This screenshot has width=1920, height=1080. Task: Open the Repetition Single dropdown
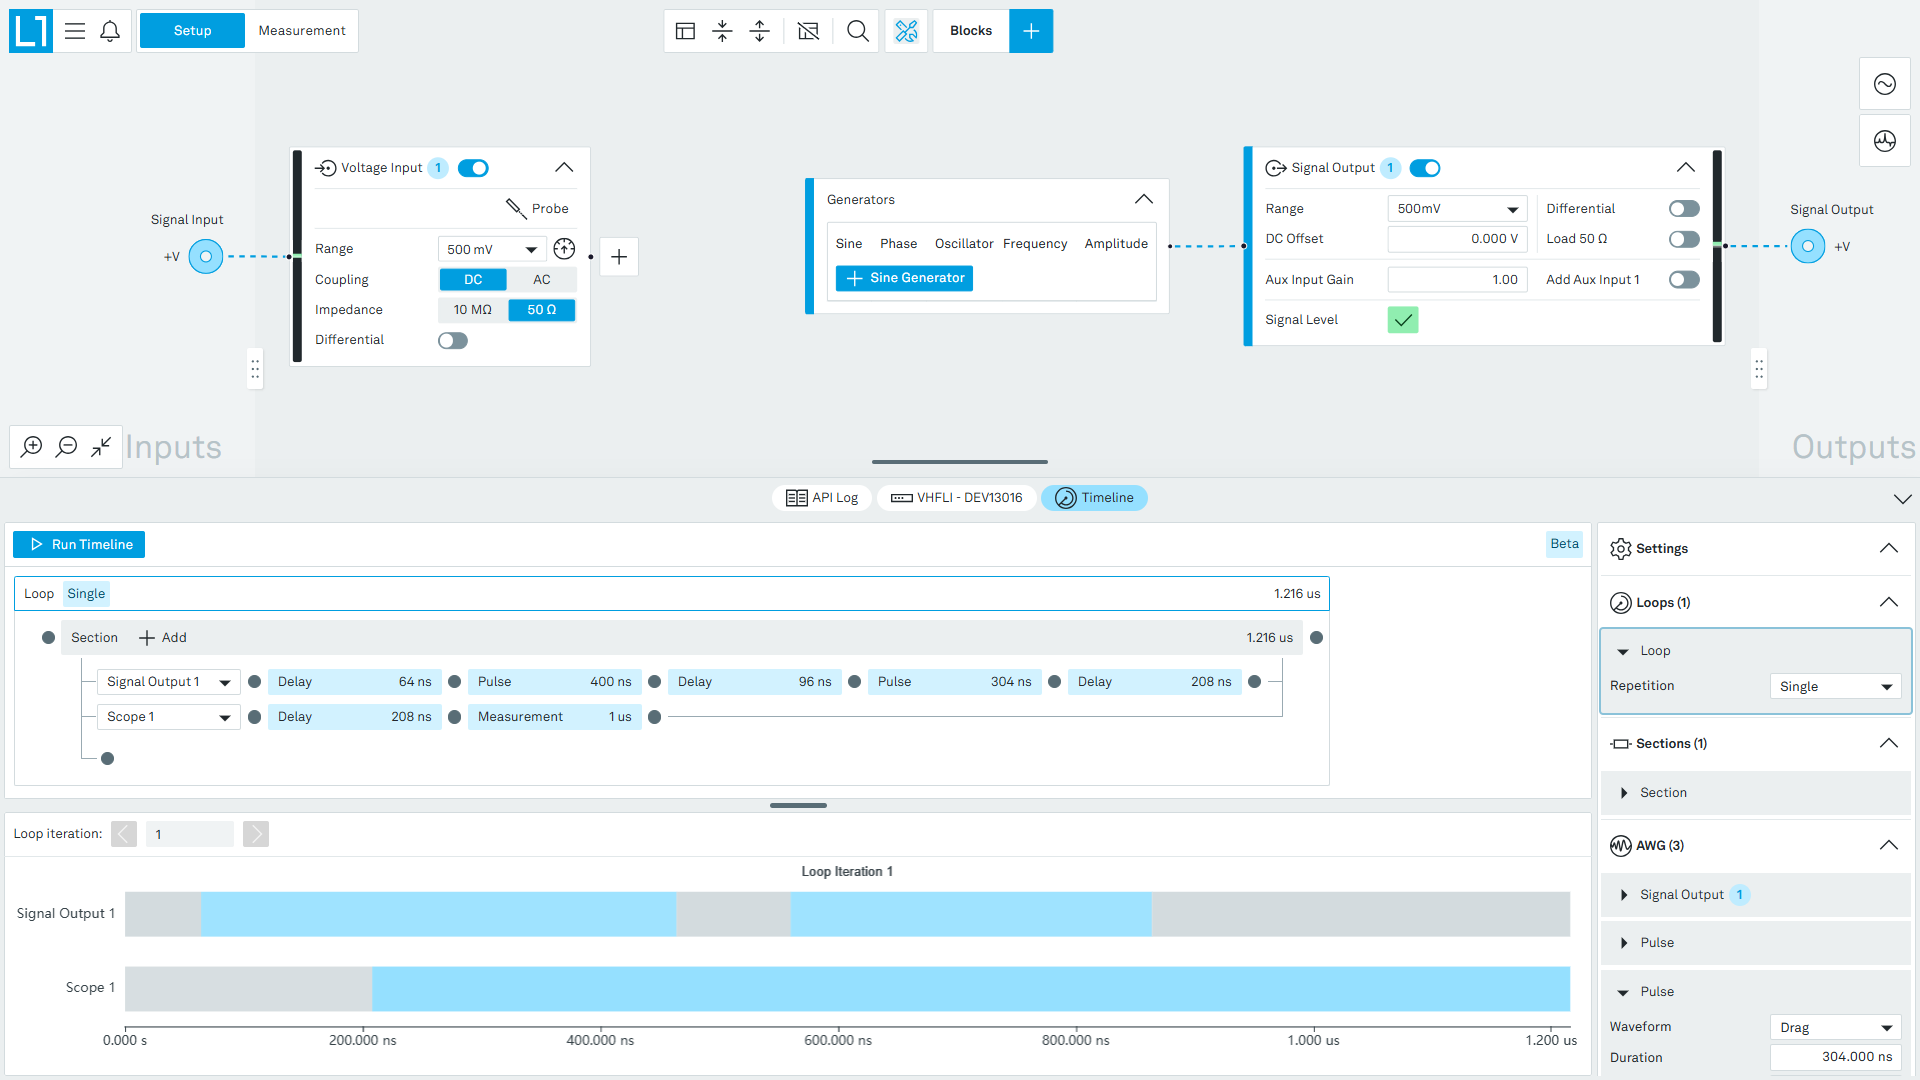pos(1836,687)
